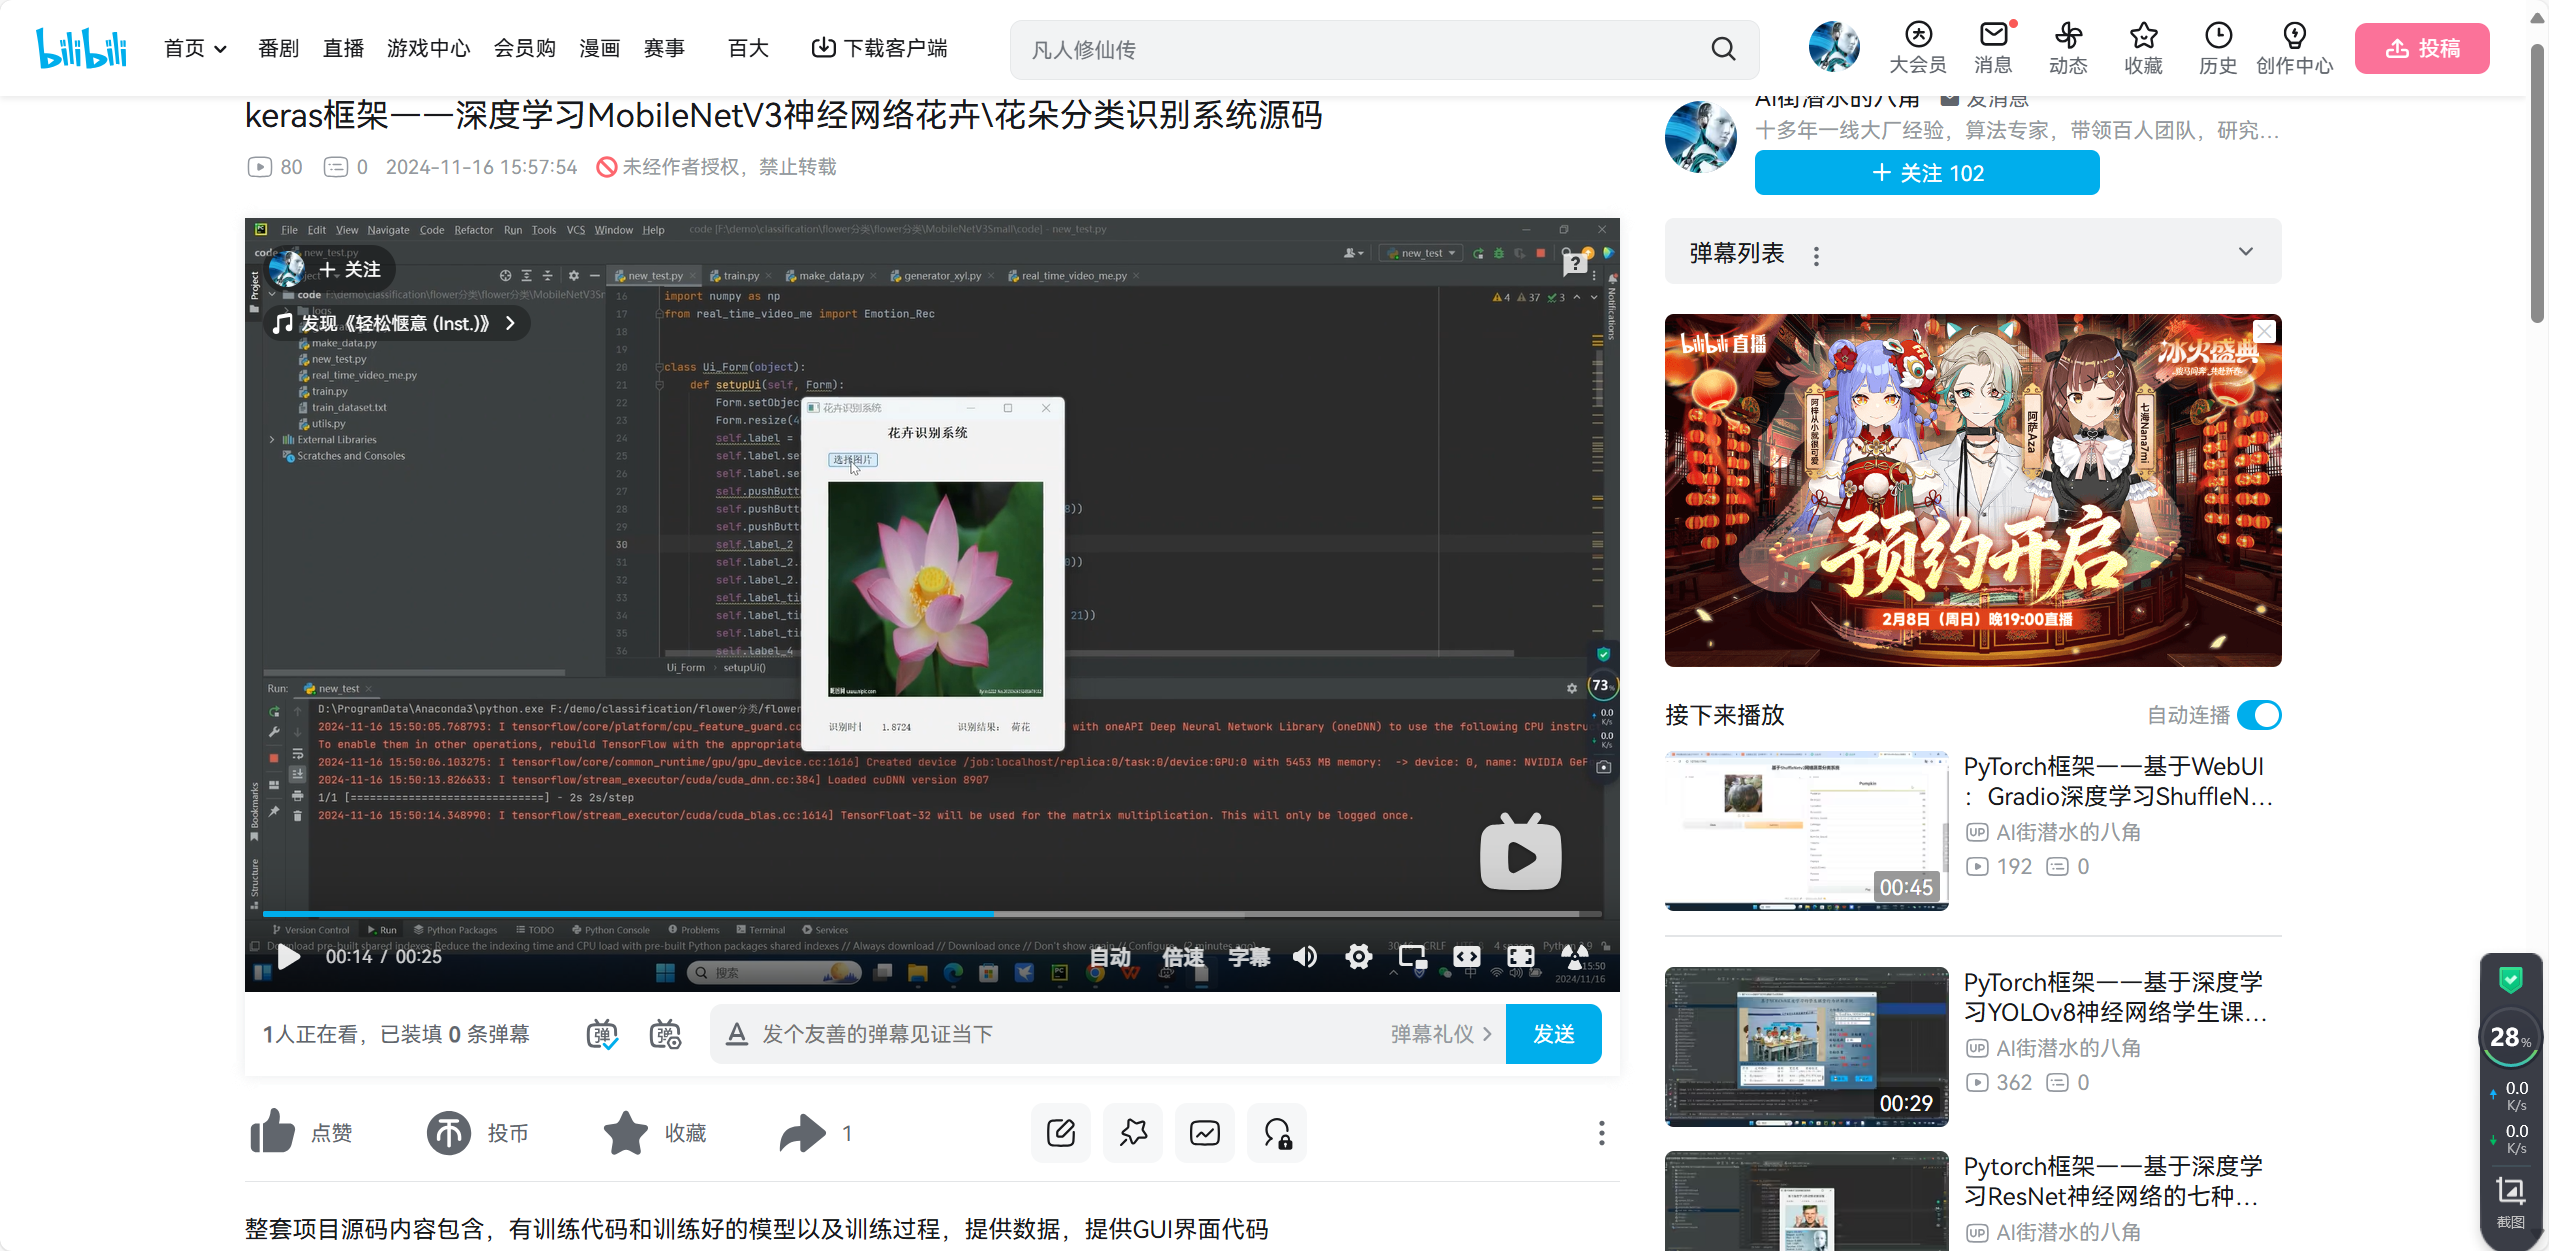Open the 游戏中心 nav item

coord(428,48)
